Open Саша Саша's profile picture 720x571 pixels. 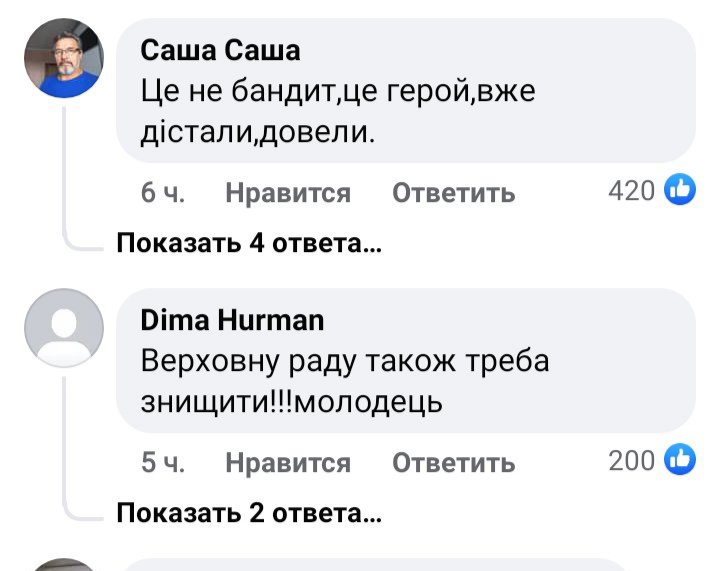[63, 59]
